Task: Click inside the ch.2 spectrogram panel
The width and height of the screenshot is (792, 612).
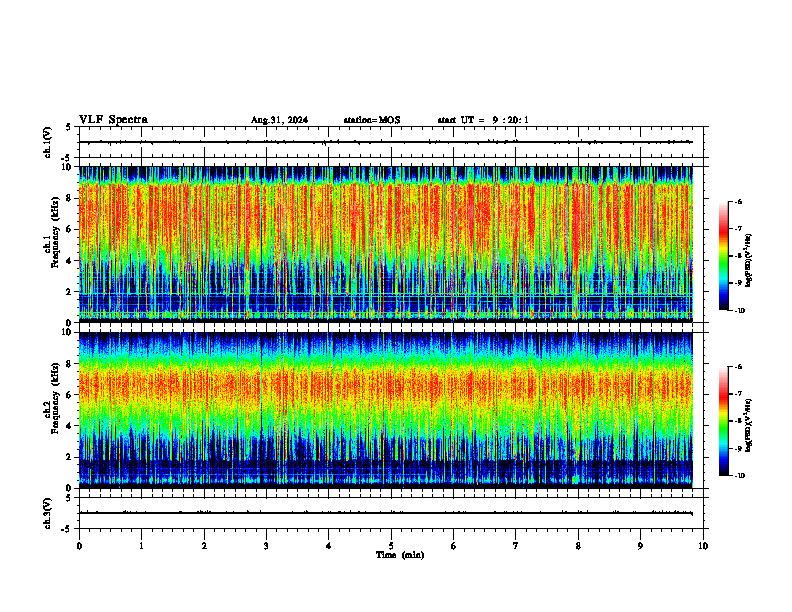Action: point(386,410)
